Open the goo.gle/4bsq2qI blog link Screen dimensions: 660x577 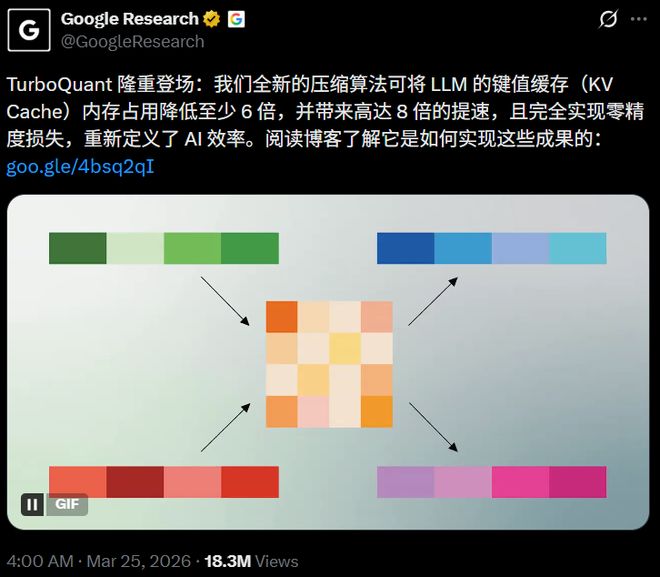(80, 166)
